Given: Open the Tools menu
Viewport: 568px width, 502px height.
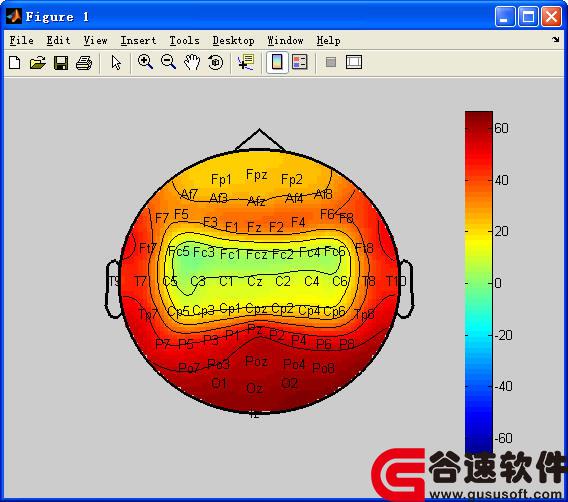Looking at the screenshot, I should [x=184, y=41].
